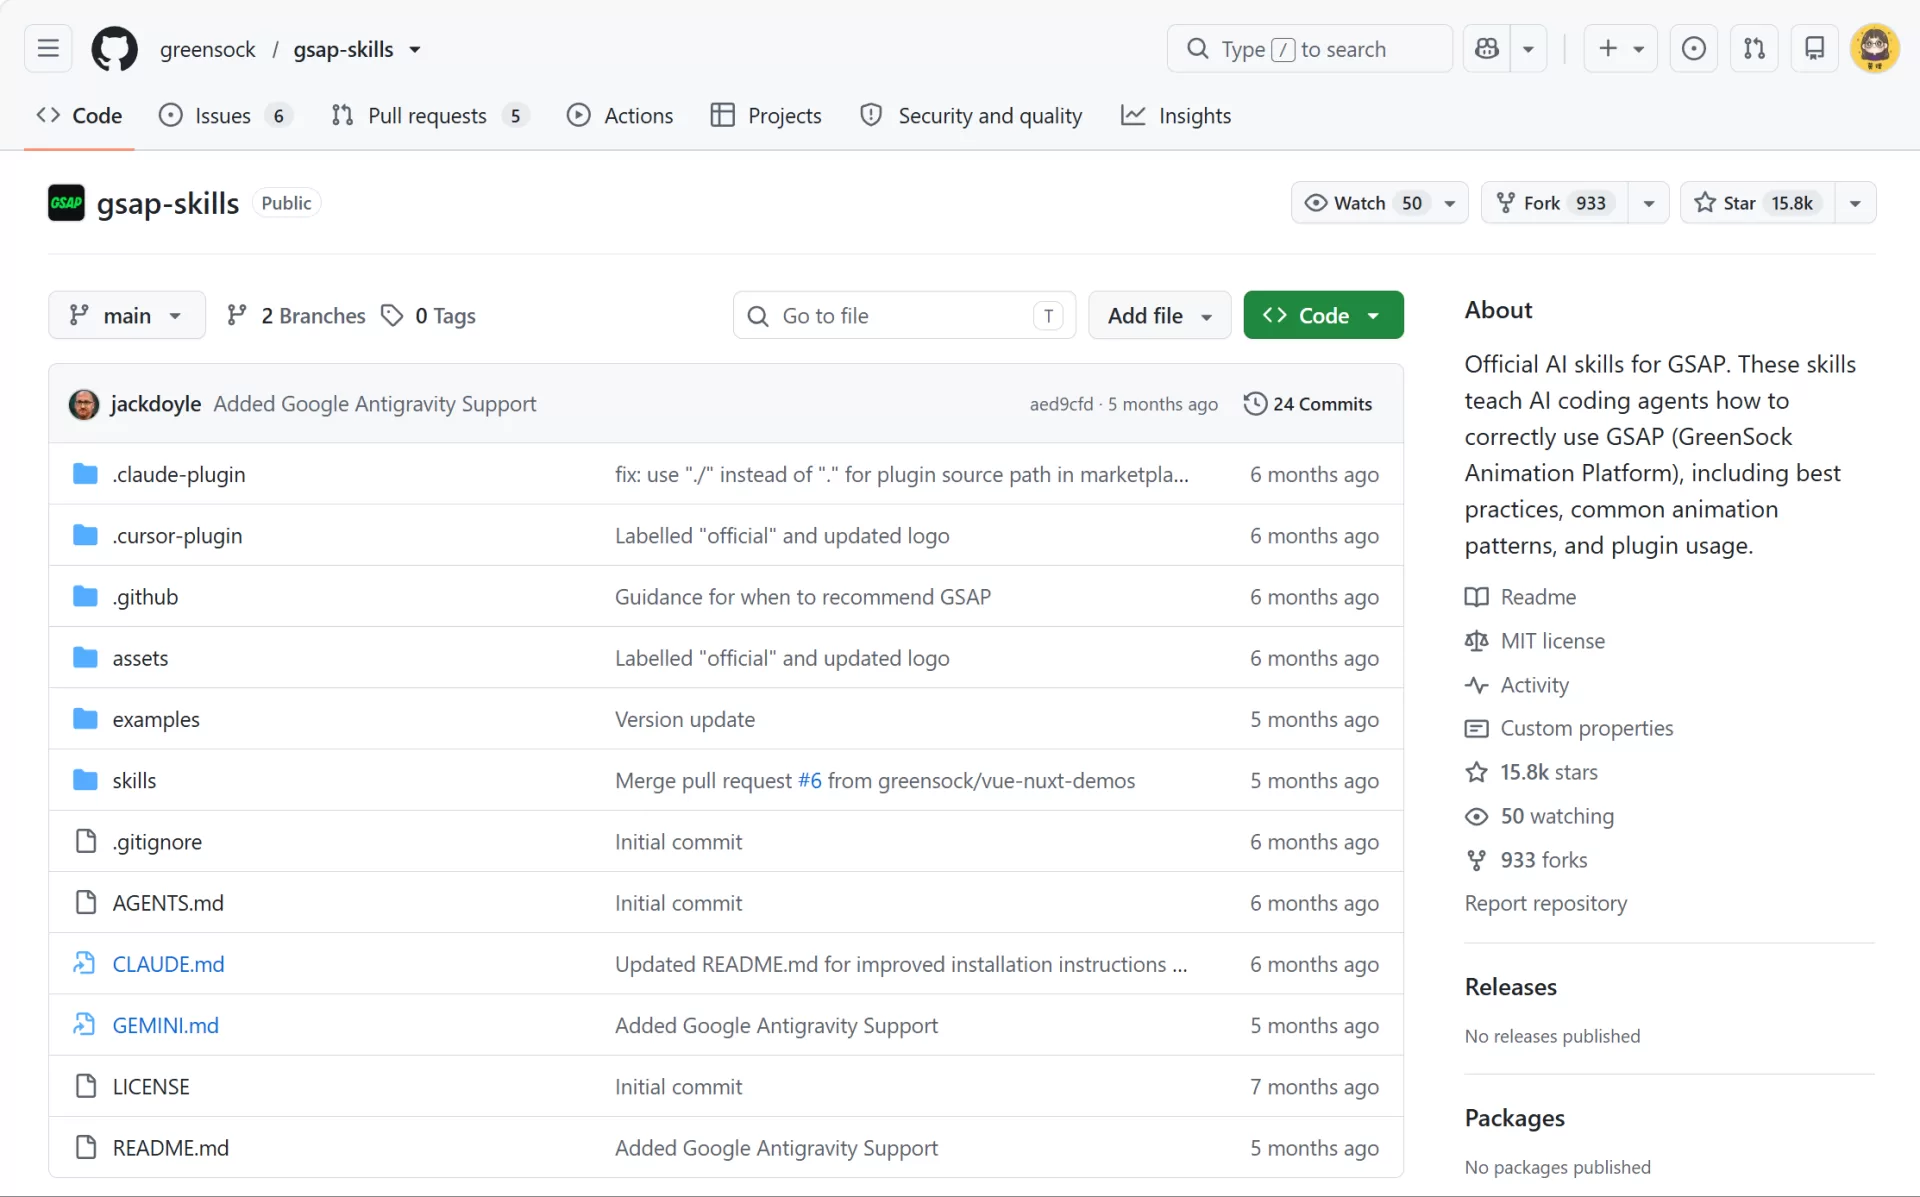
Task: Open the issues inbox icon in header
Action: pos(1693,48)
